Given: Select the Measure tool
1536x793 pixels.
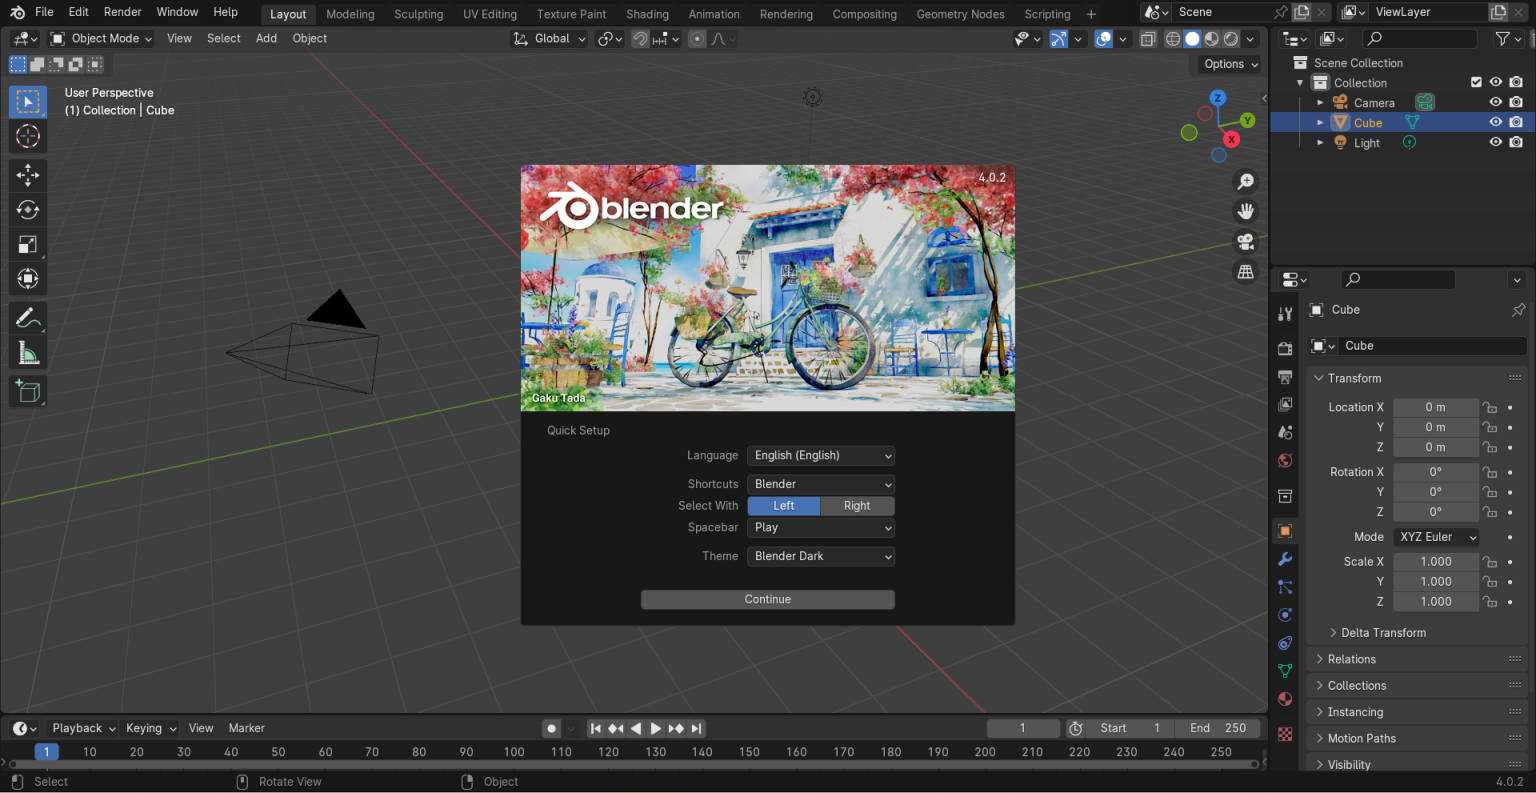Looking at the screenshot, I should [27, 352].
